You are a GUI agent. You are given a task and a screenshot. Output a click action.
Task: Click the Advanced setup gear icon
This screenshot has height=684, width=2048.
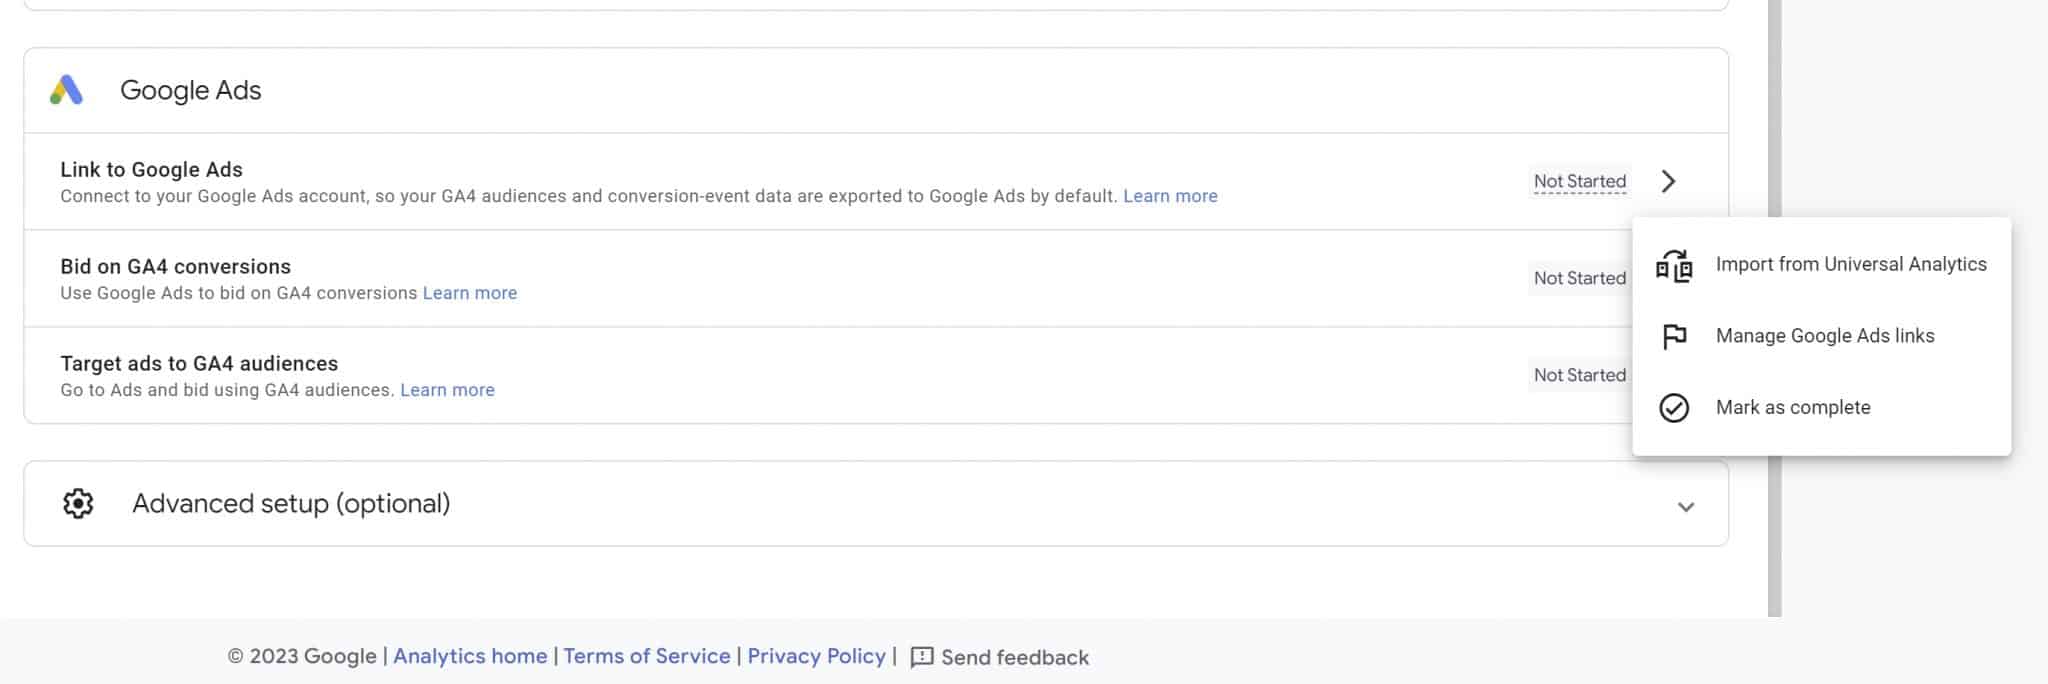click(78, 503)
